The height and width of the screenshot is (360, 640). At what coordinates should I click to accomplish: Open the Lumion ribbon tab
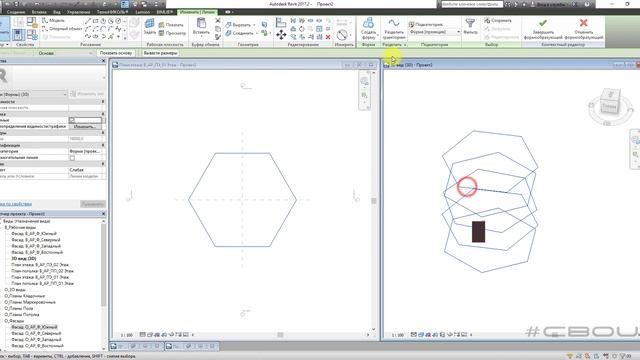[x=142, y=12]
